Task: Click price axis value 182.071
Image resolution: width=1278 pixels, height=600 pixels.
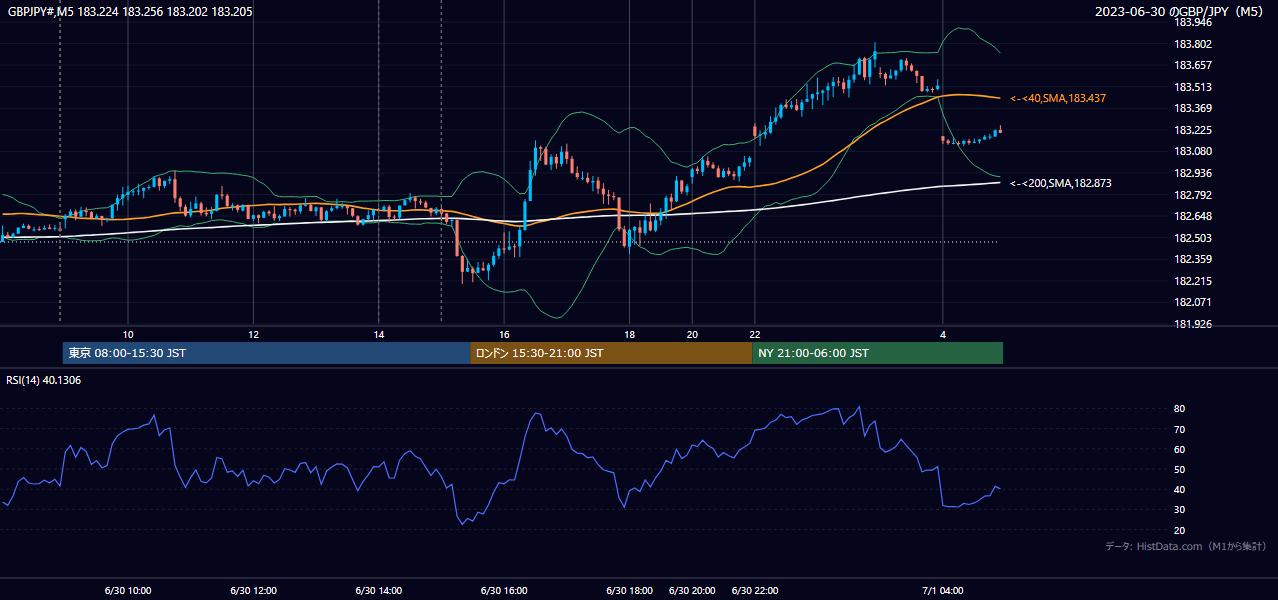Action: (x=1192, y=302)
